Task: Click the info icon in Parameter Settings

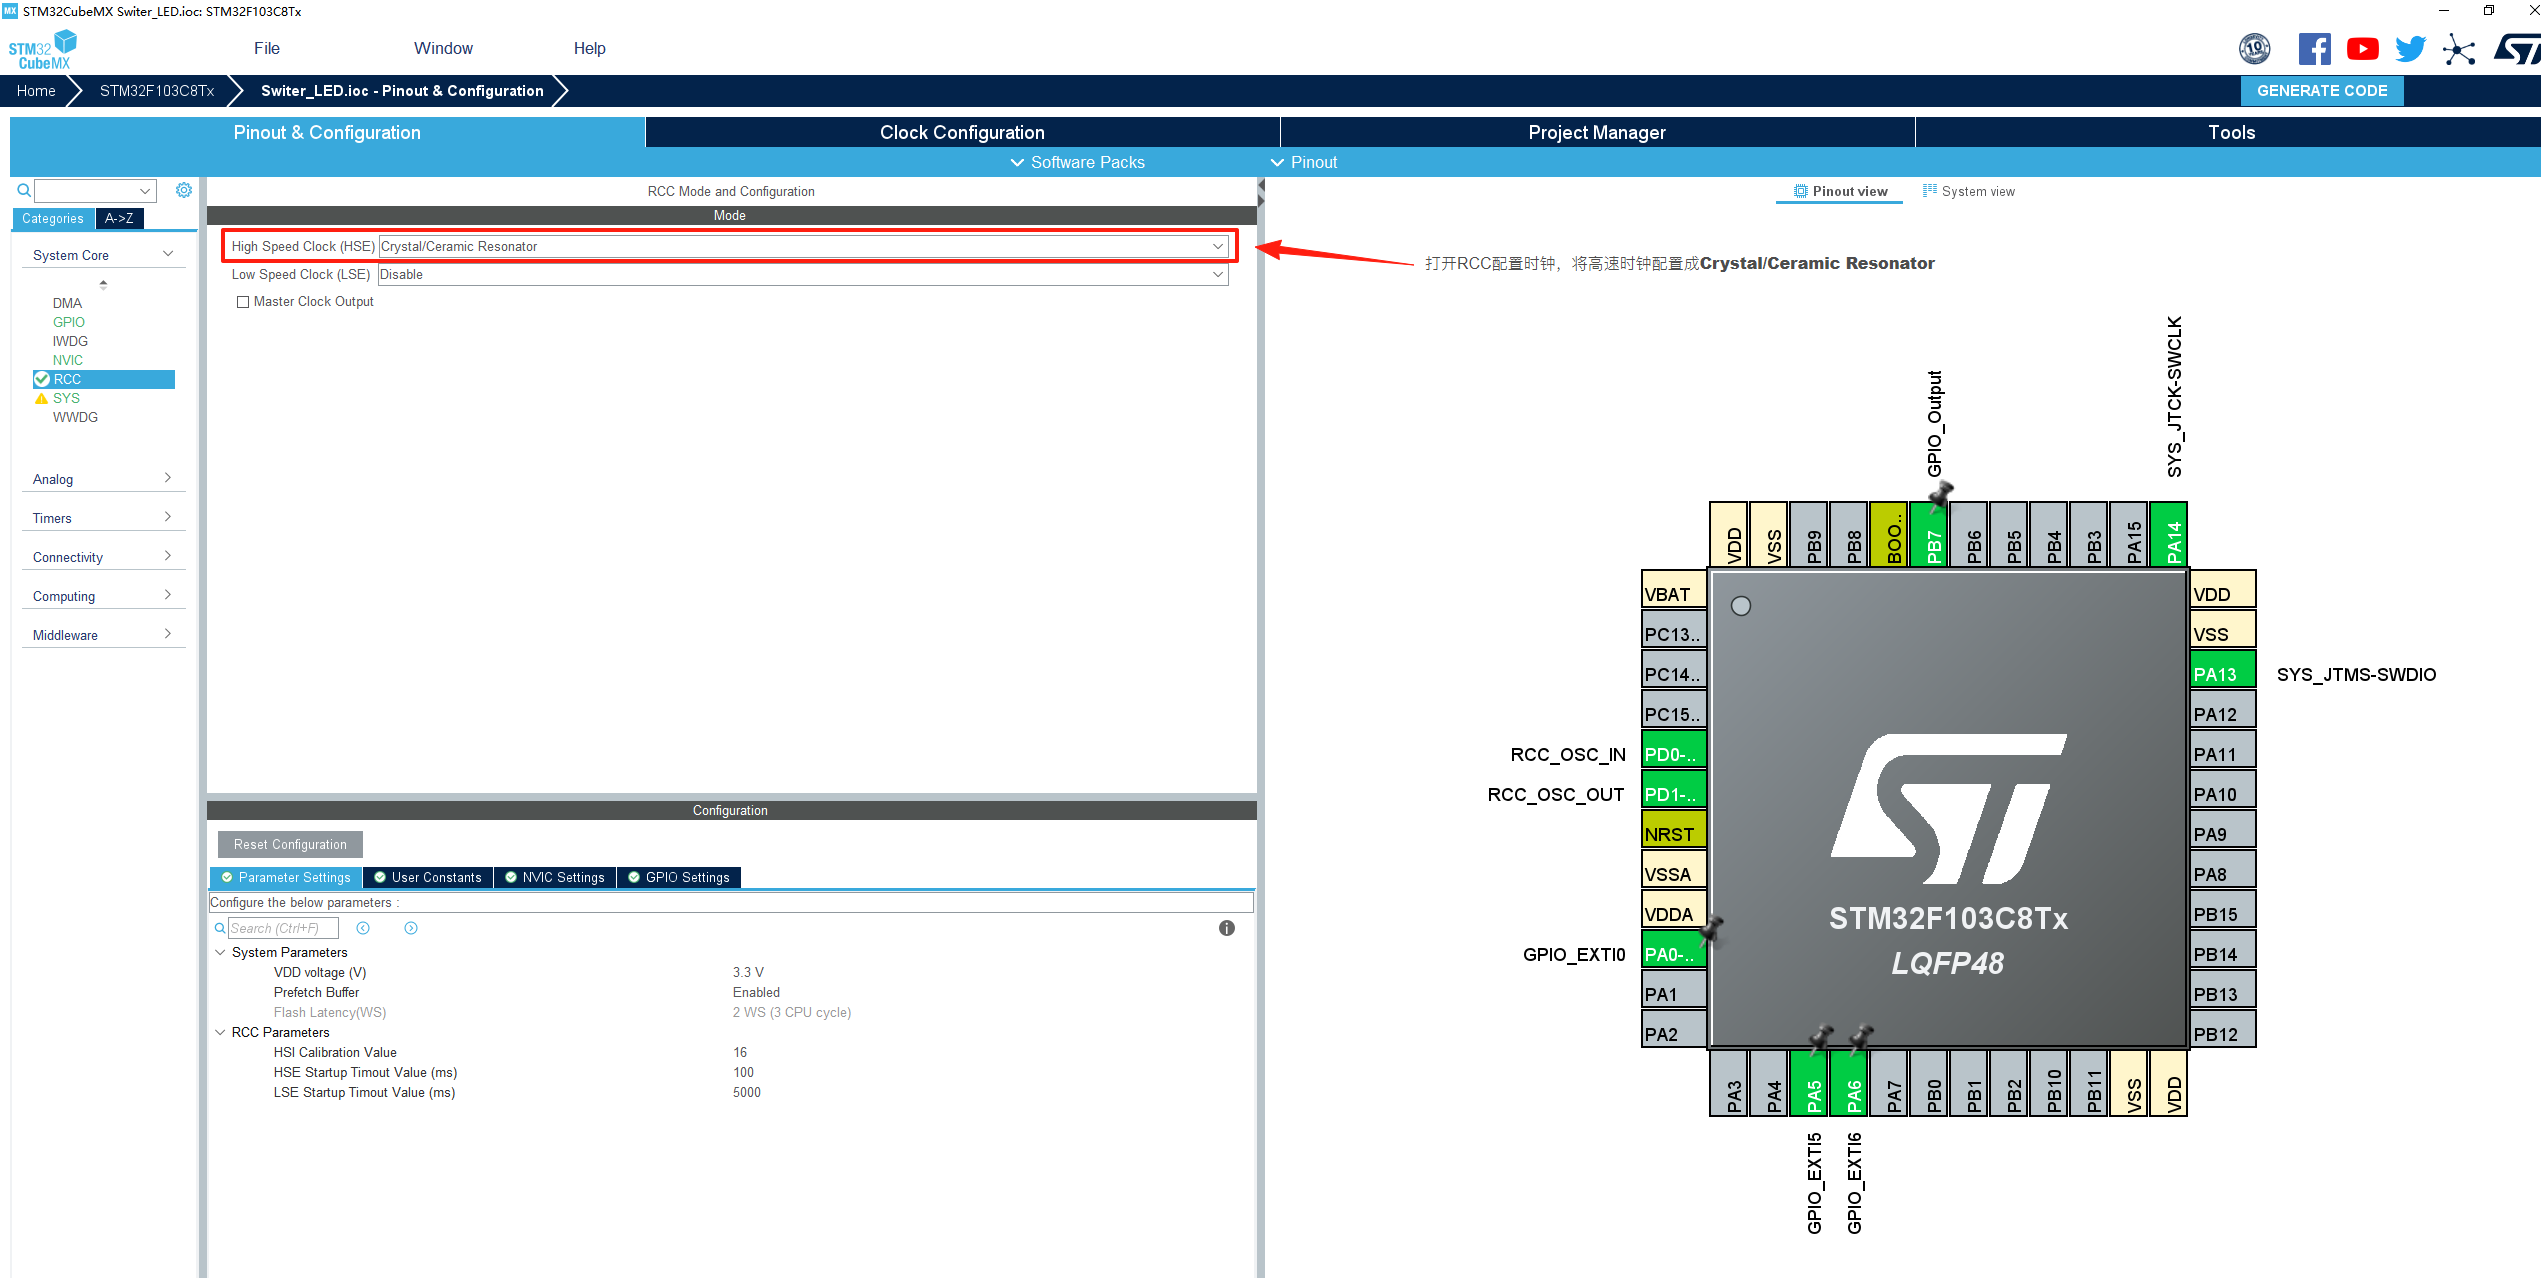Action: [x=1226, y=928]
